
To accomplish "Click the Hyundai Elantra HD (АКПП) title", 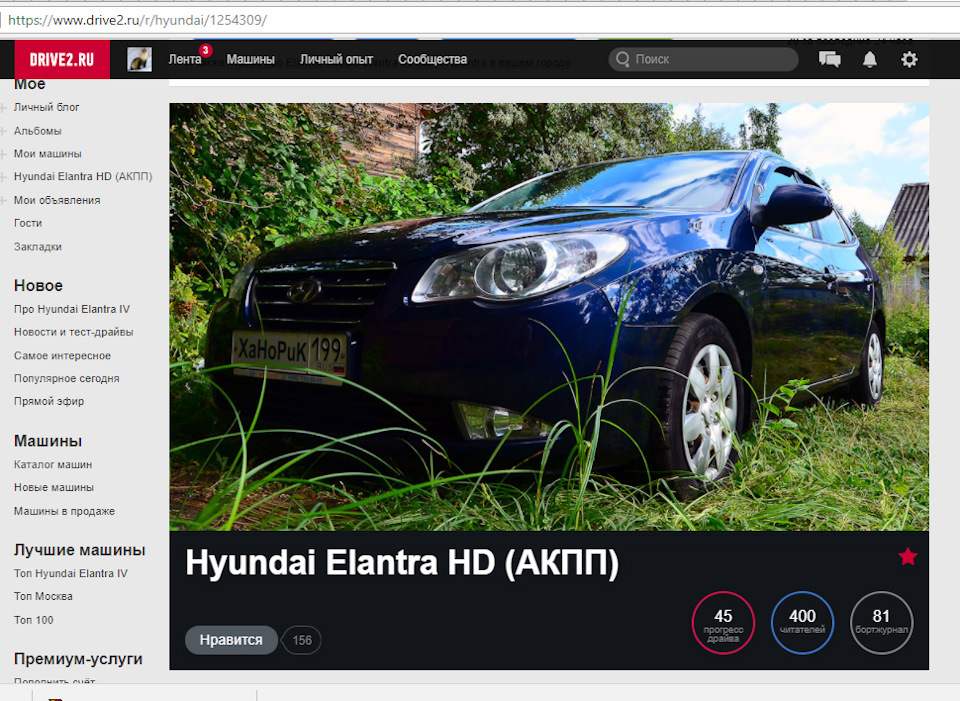I will point(402,562).
